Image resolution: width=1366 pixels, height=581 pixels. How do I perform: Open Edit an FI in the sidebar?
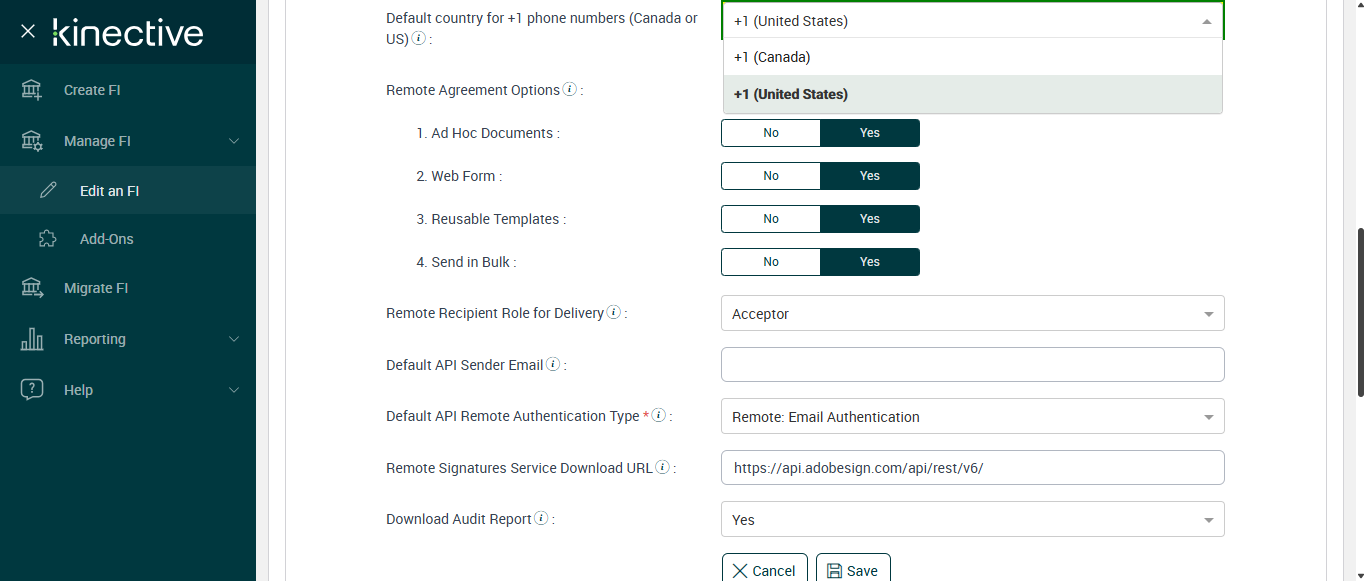pos(109,191)
